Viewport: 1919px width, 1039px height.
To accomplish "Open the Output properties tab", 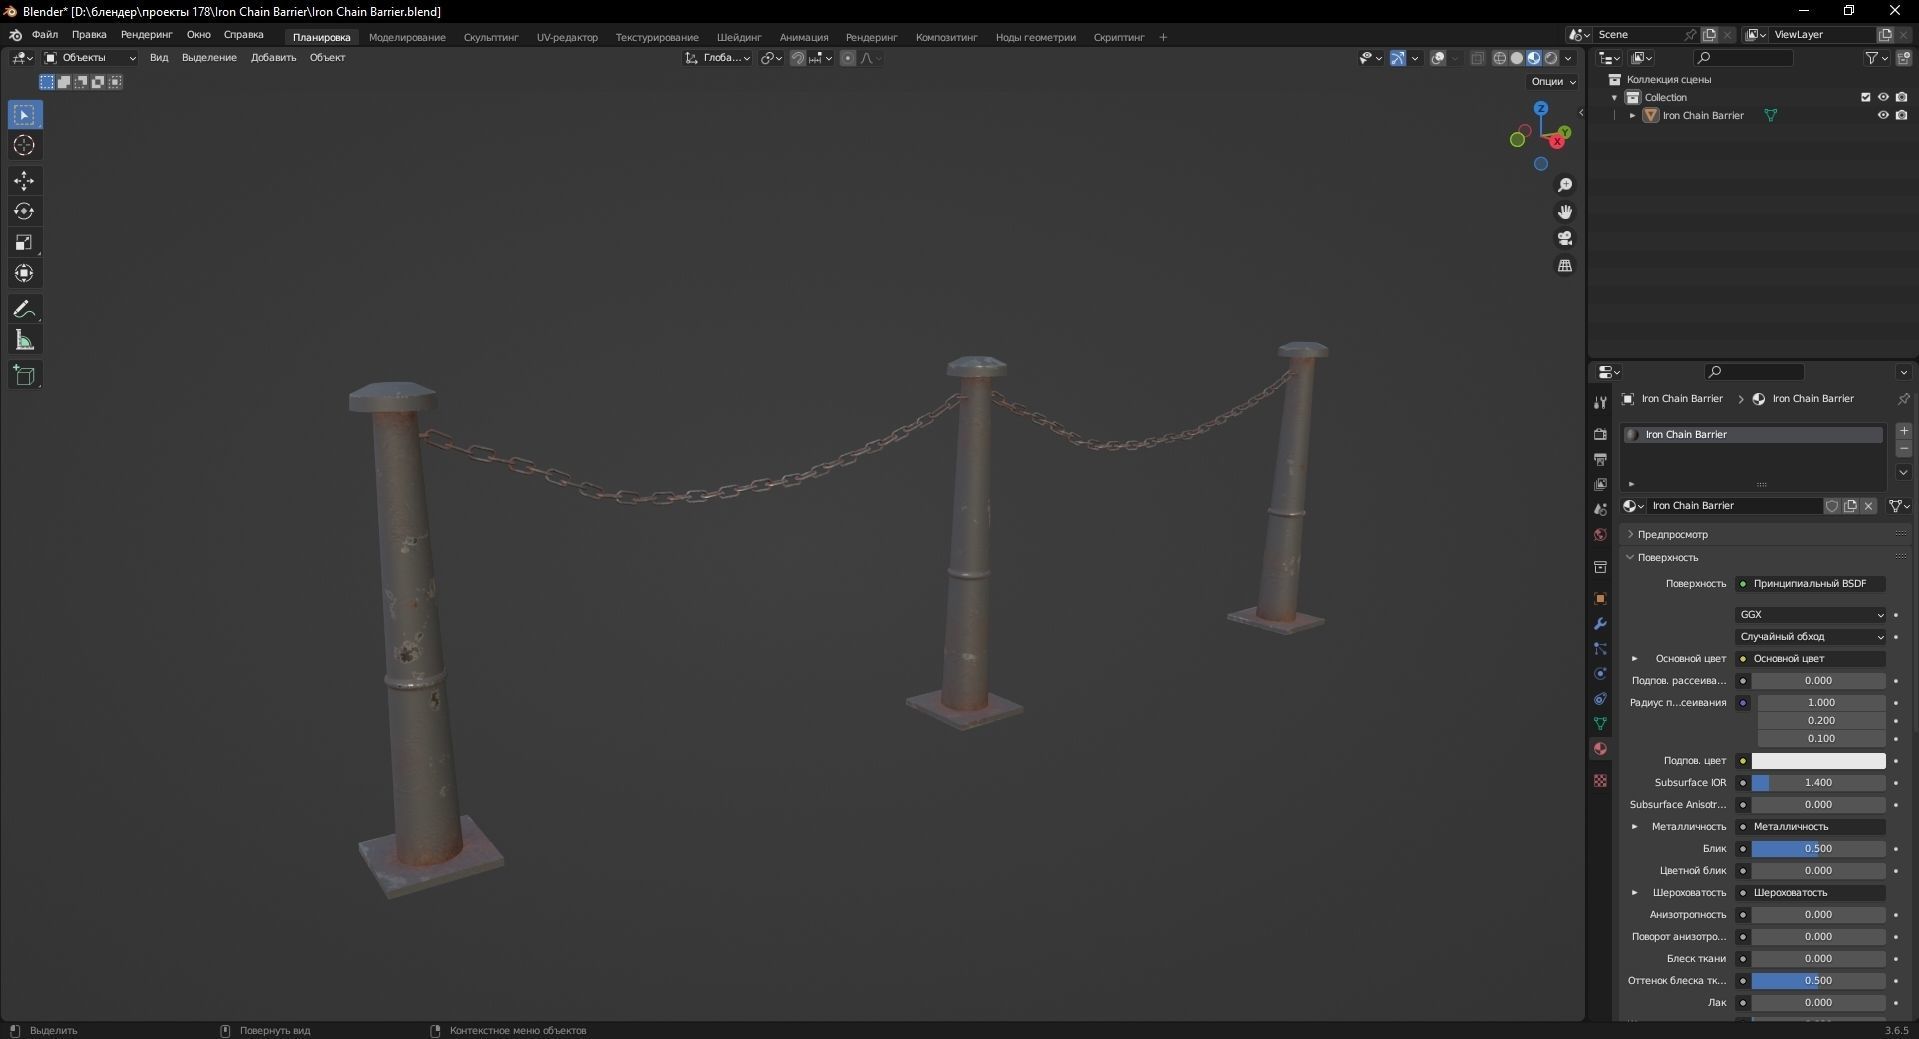I will coord(1600,459).
